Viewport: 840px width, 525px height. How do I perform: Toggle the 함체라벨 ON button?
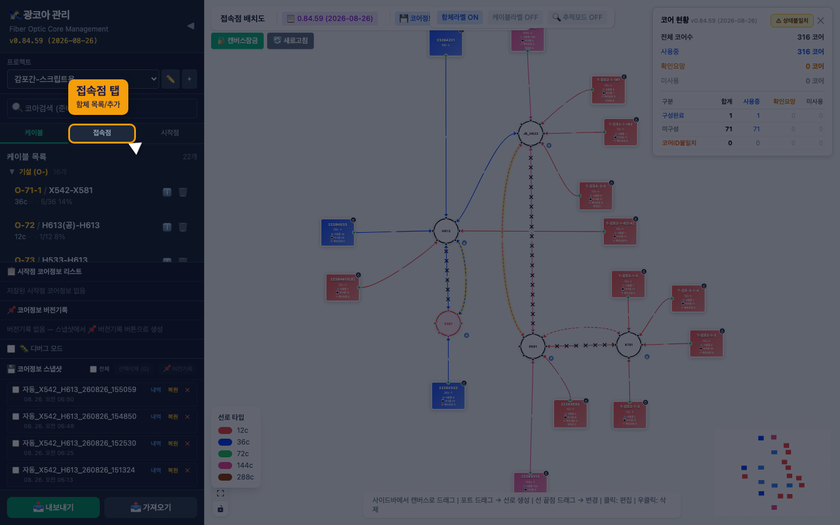coord(459,18)
